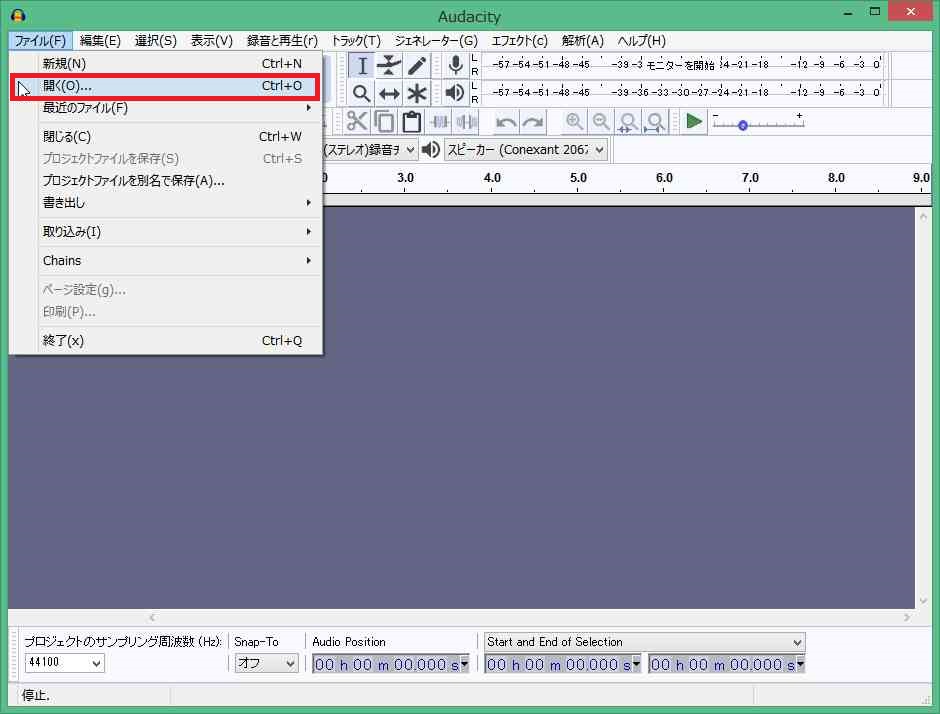The width and height of the screenshot is (940, 714).
Task: Click the microphone recording meter icon
Action: point(456,65)
